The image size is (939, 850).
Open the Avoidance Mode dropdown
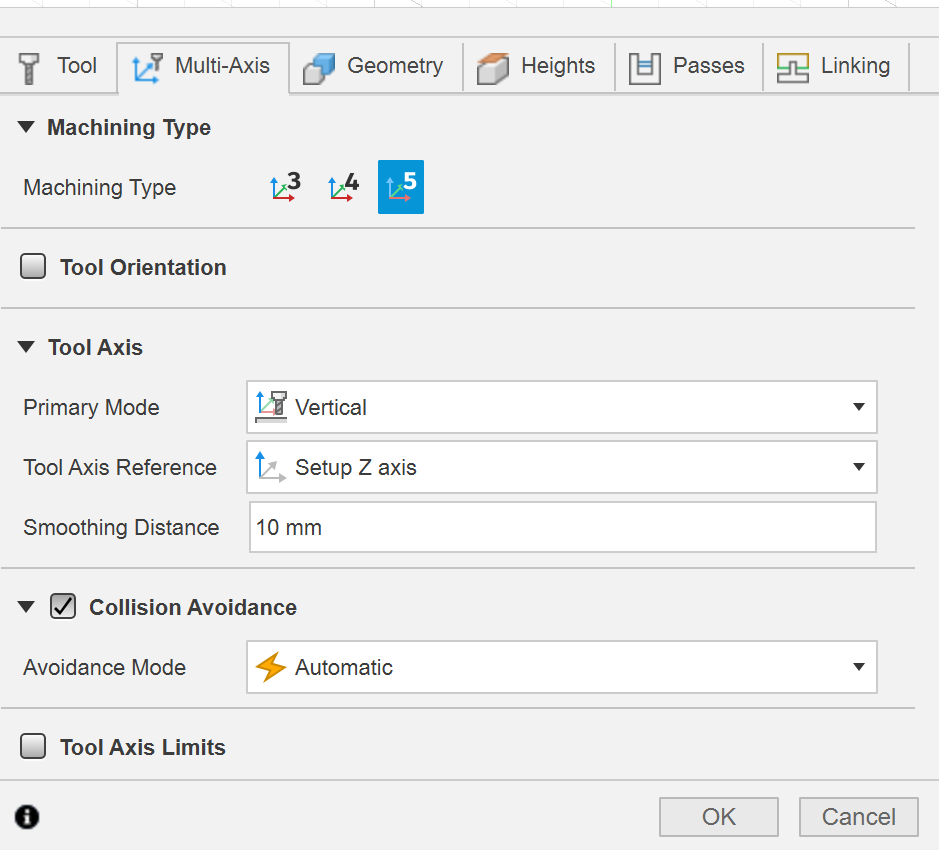coord(561,667)
